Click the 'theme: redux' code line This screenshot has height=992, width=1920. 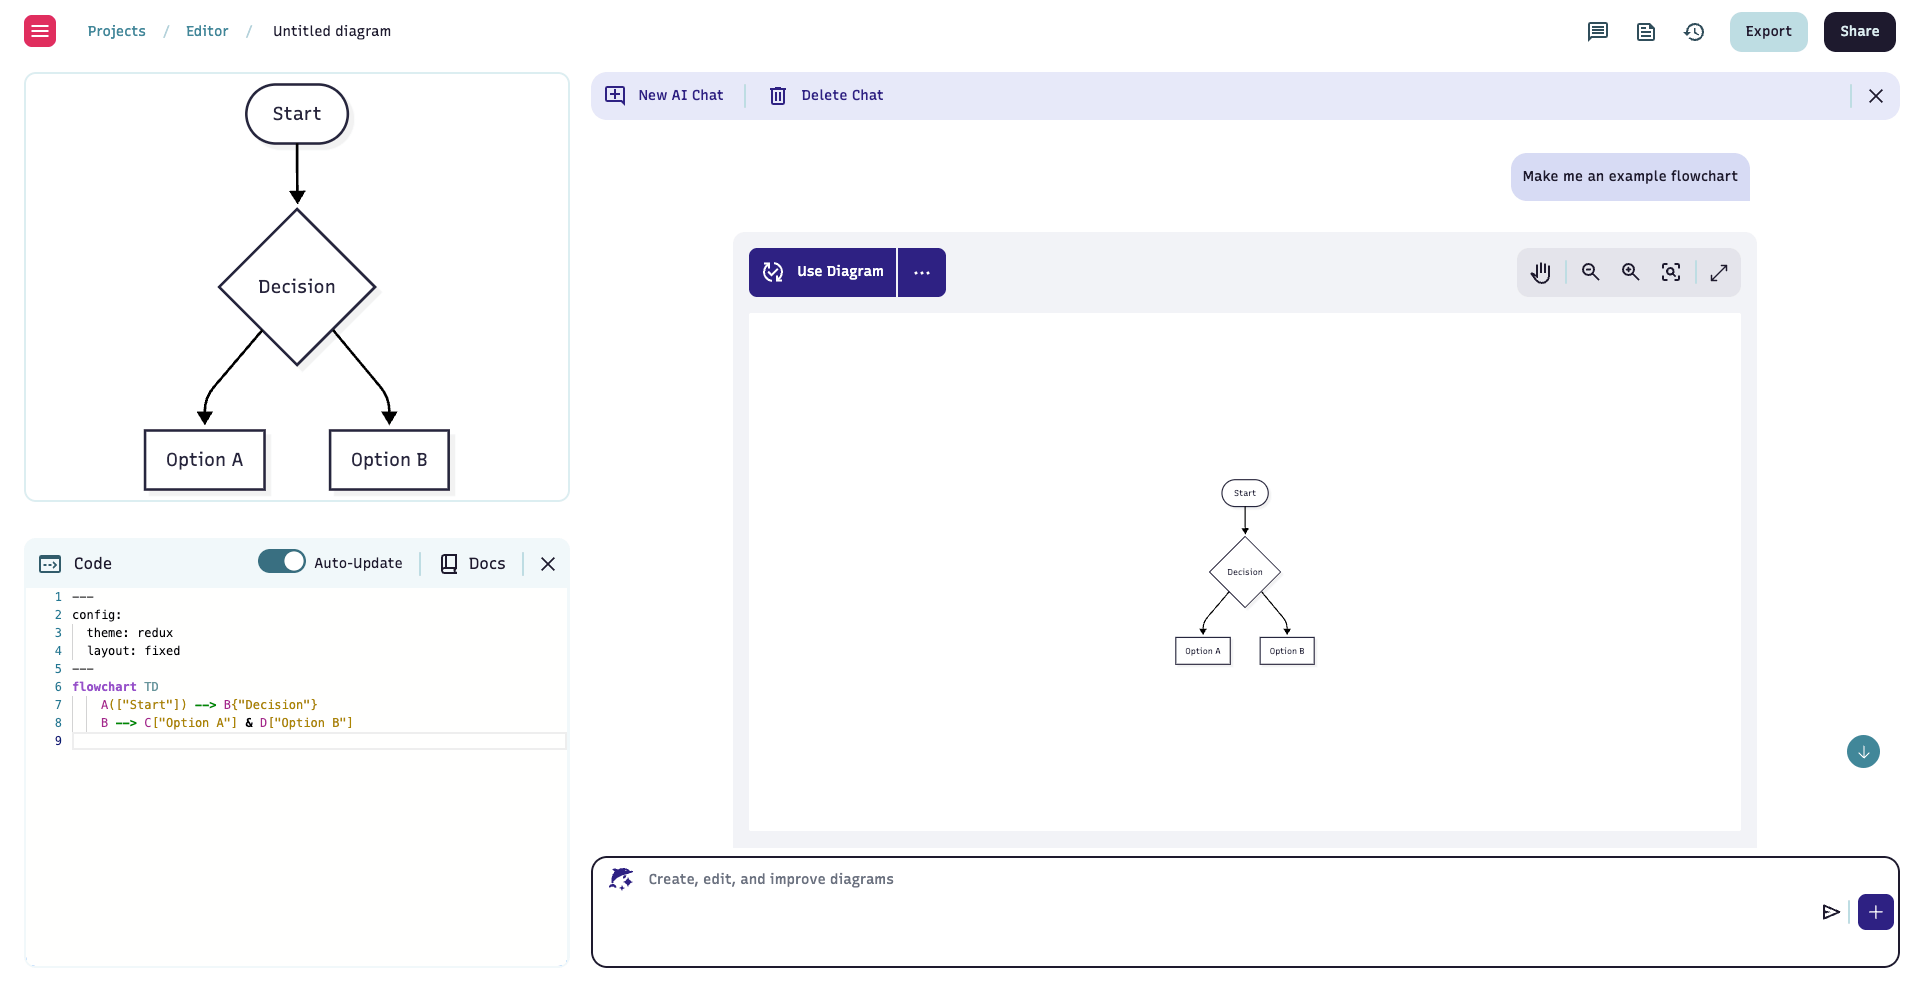point(130,633)
